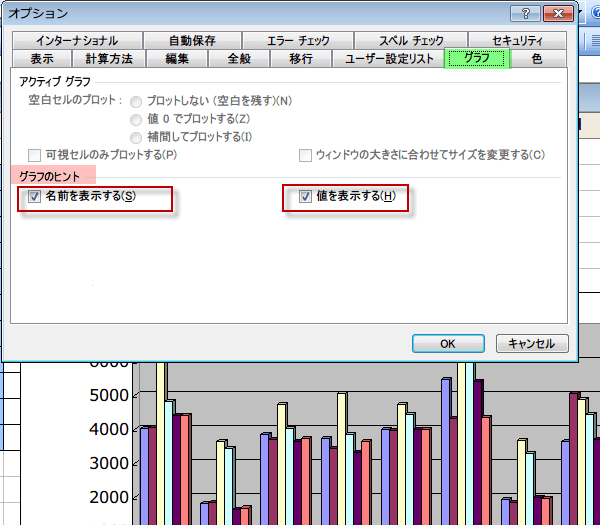Open the ユーザー設定リスト tab
The width and height of the screenshot is (600, 525).
(389, 59)
